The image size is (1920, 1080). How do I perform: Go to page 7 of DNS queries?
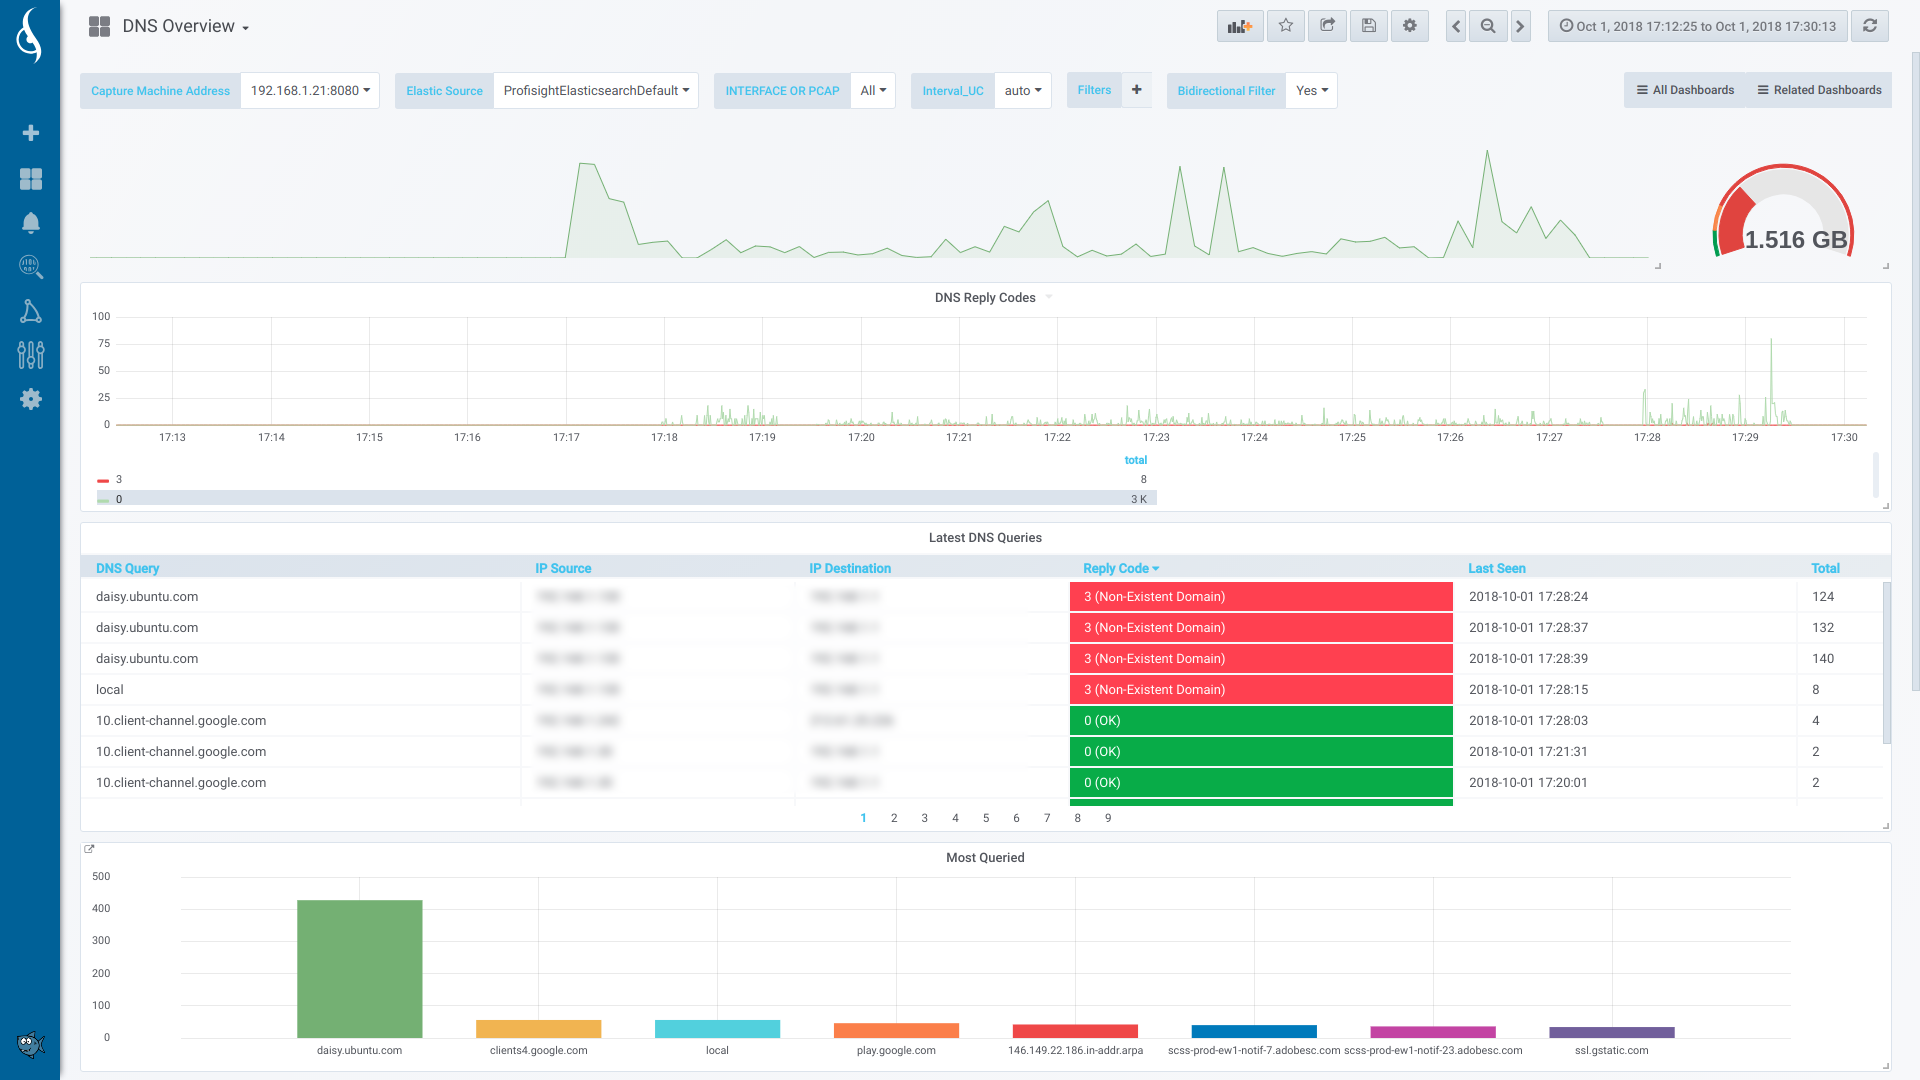point(1047,818)
